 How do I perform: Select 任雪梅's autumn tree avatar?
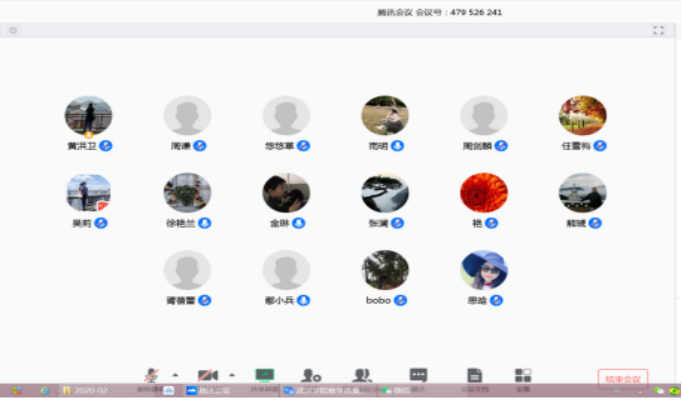tap(582, 116)
